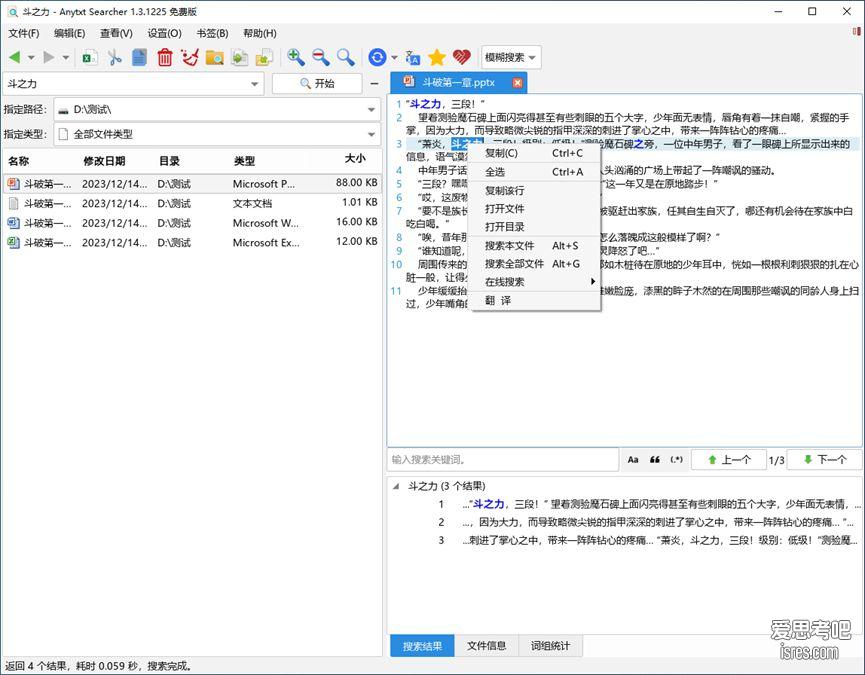Expand the 指定路径 D:\测试\ dropdown
The image size is (865, 675).
(x=372, y=109)
